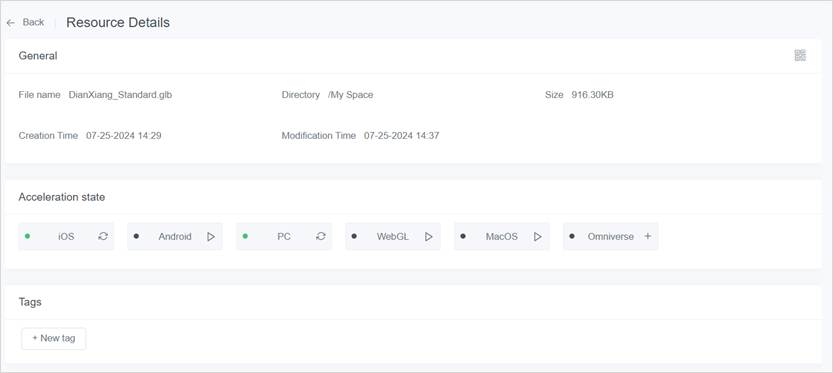Select the Omniverse platform chip

(x=610, y=236)
